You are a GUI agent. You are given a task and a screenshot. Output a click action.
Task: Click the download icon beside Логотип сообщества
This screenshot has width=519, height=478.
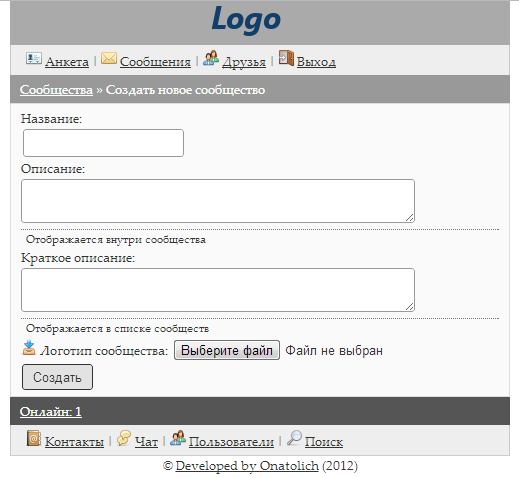coord(29,348)
